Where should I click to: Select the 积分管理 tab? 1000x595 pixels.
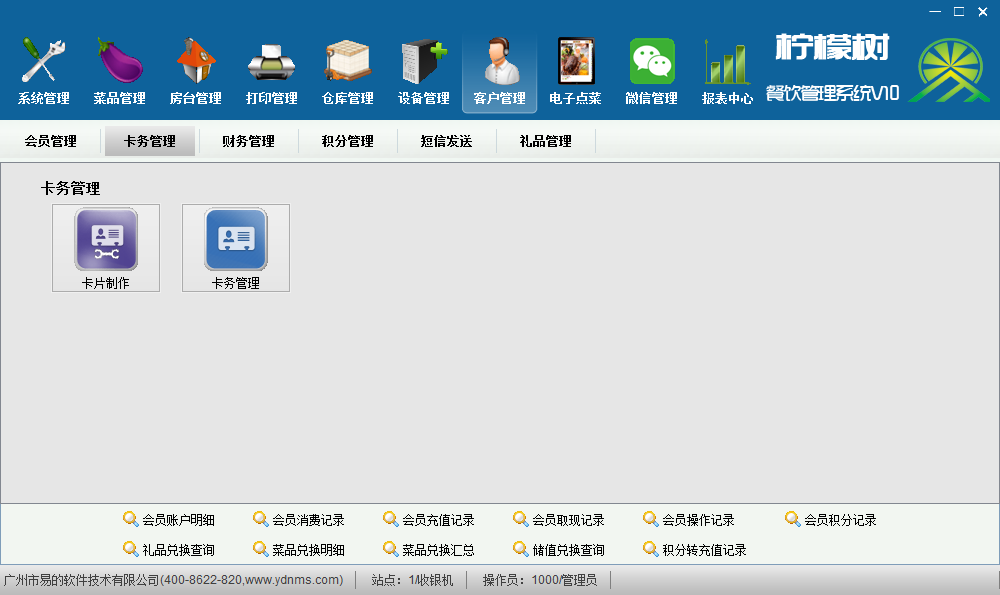[x=347, y=142]
